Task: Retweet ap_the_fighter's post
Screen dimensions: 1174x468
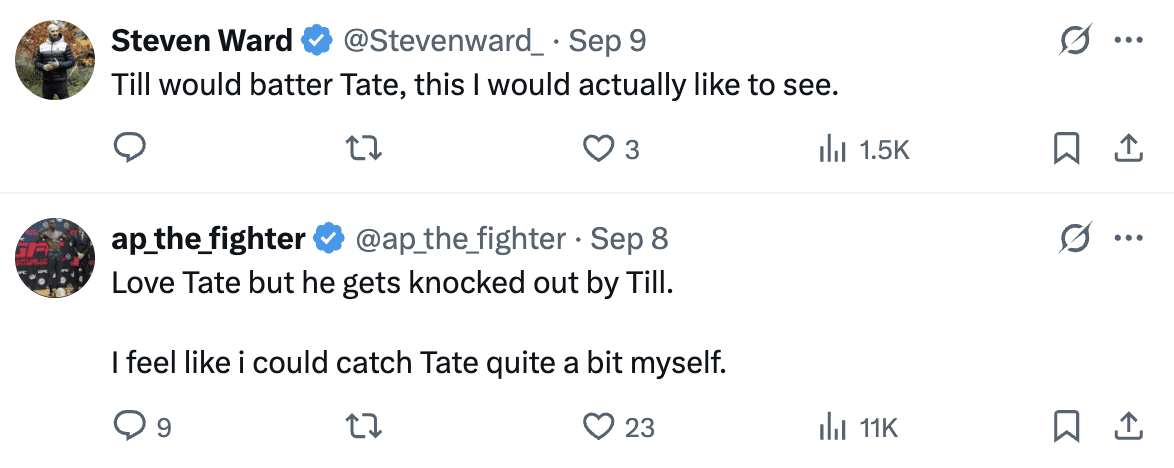Action: point(364,428)
